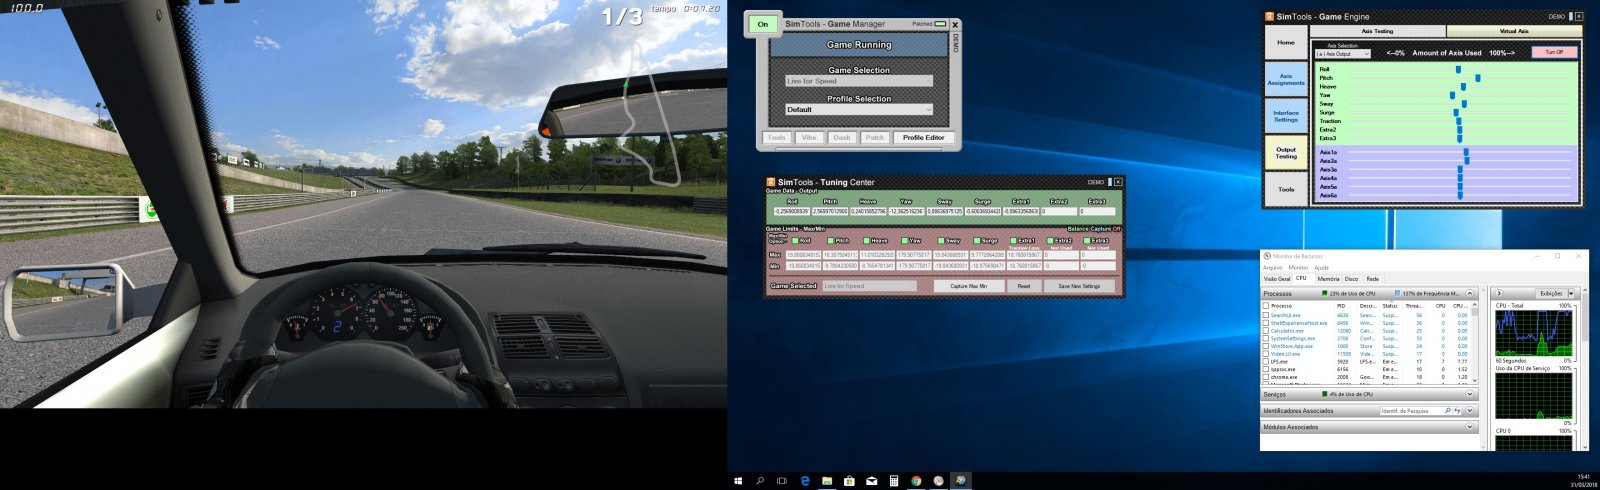
Task: Open the Home section in Game Engine
Action: coord(1286,42)
